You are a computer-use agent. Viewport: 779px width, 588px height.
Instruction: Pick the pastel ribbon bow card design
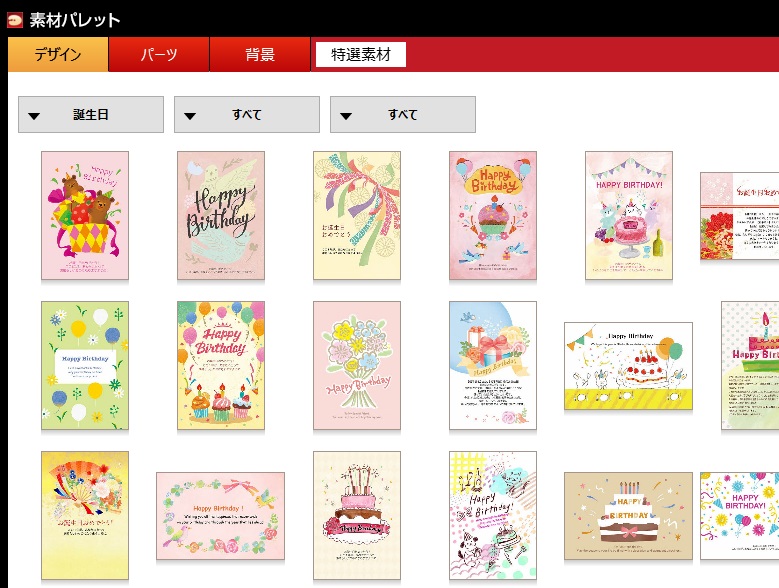pos(357,215)
